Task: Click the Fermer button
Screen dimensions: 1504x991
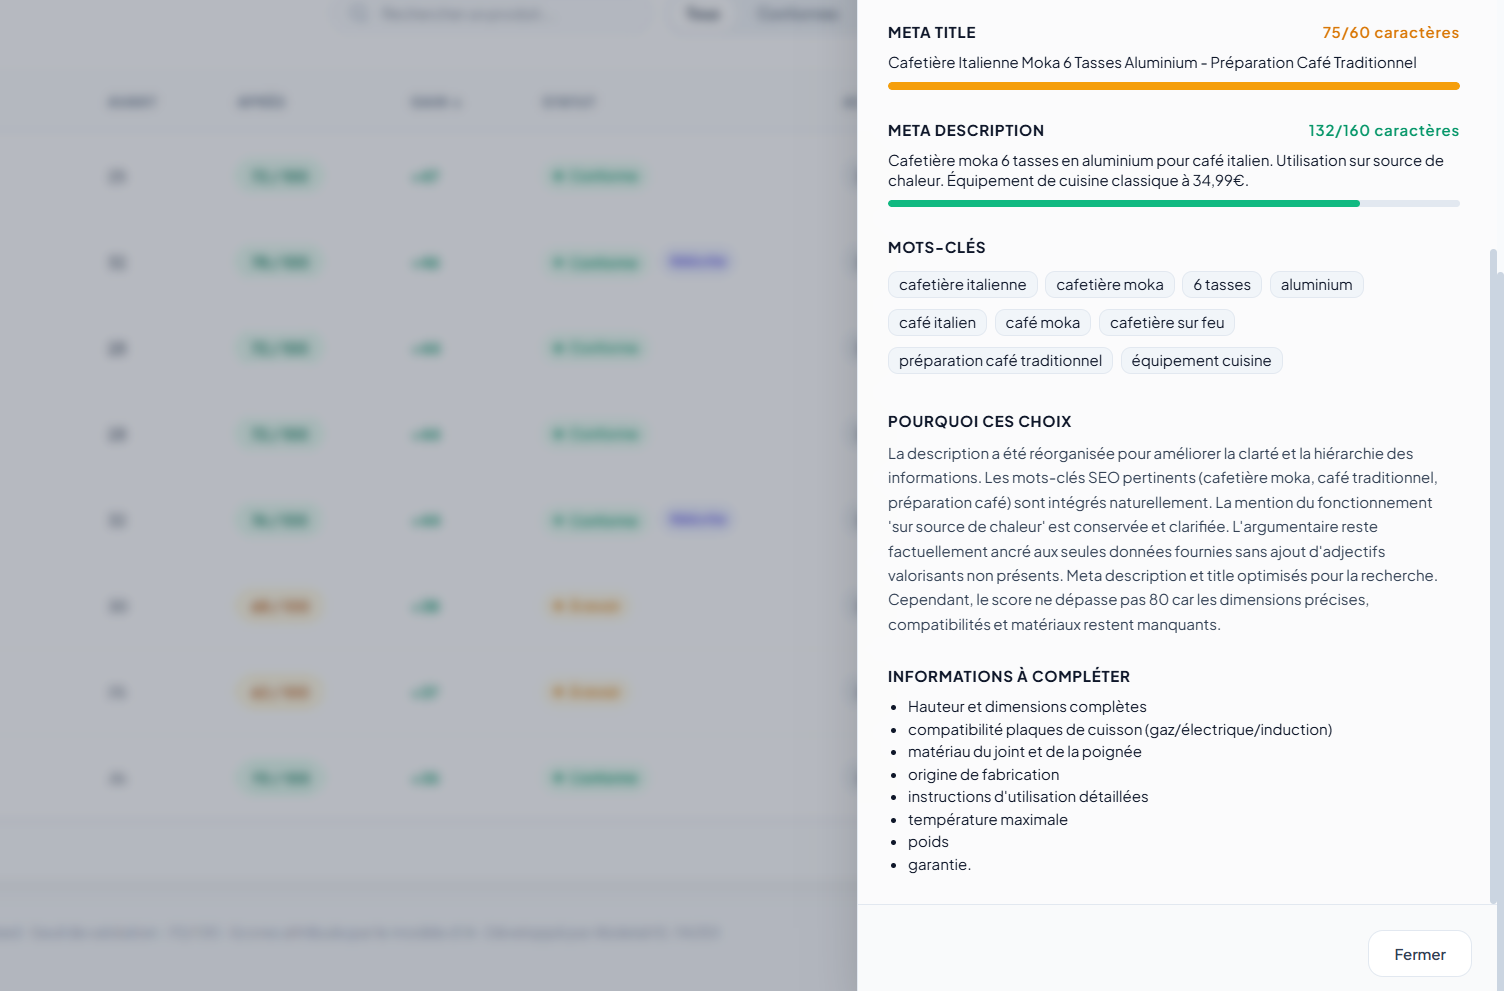Action: pyautogui.click(x=1419, y=954)
